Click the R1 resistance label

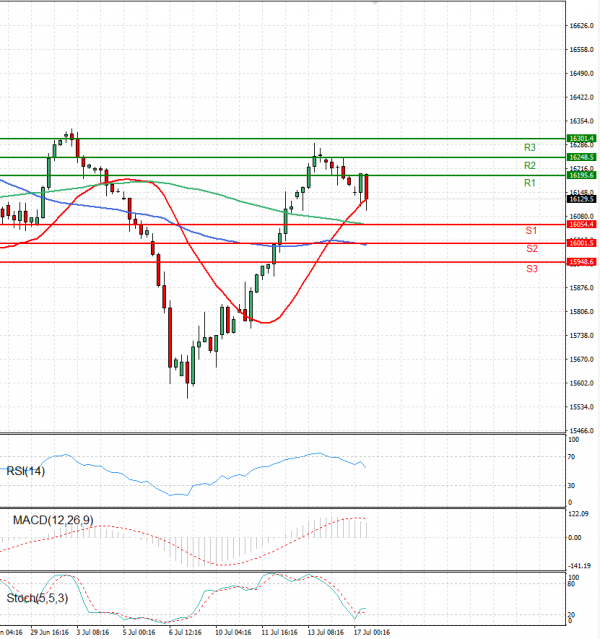coord(529,183)
